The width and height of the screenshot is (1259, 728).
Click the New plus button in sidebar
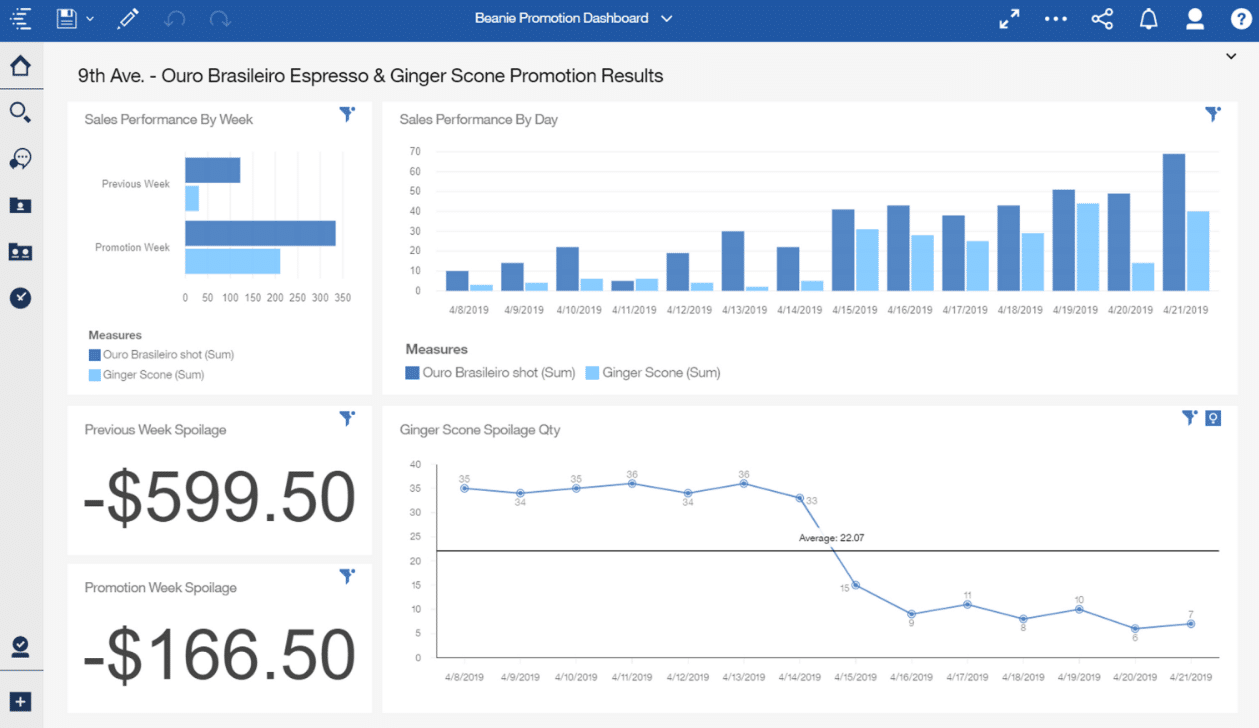(20, 702)
